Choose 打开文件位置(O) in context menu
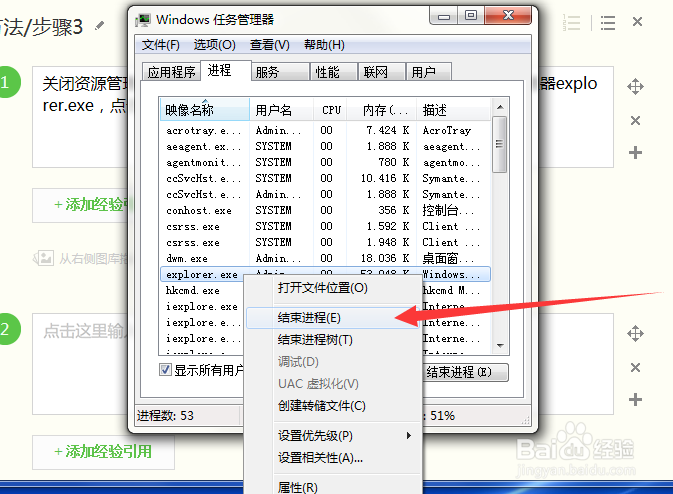Screen dimensions: 673x494 [x=333, y=288]
